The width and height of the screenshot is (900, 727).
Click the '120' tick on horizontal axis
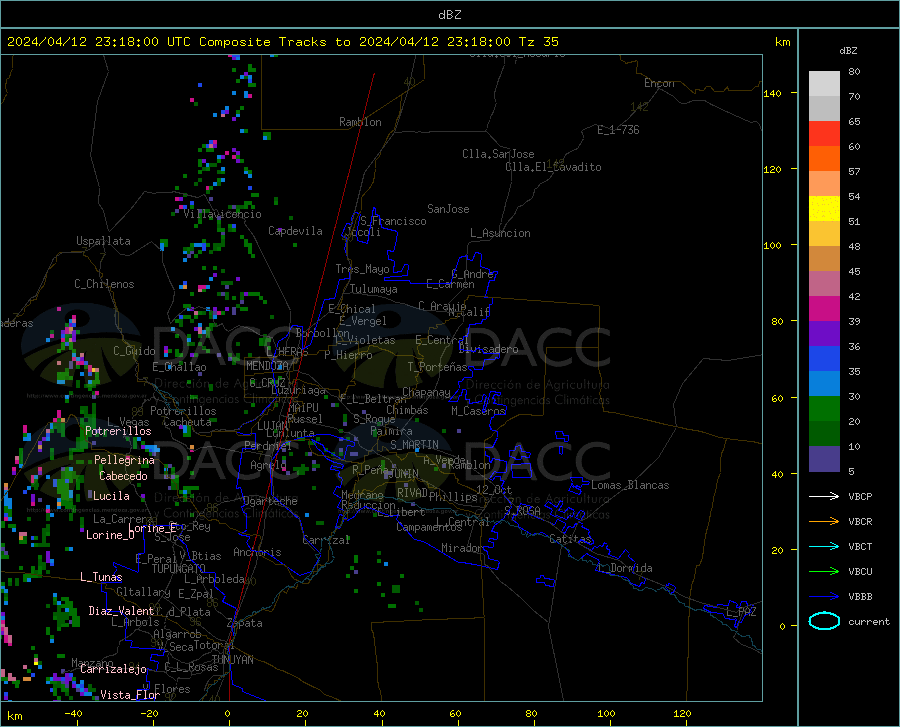(682, 713)
